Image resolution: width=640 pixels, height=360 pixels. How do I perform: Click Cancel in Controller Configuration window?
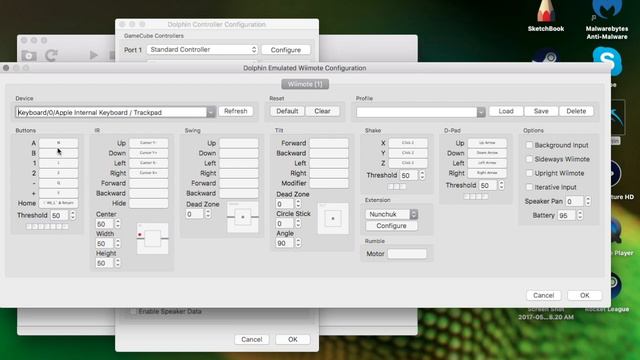[251, 339]
